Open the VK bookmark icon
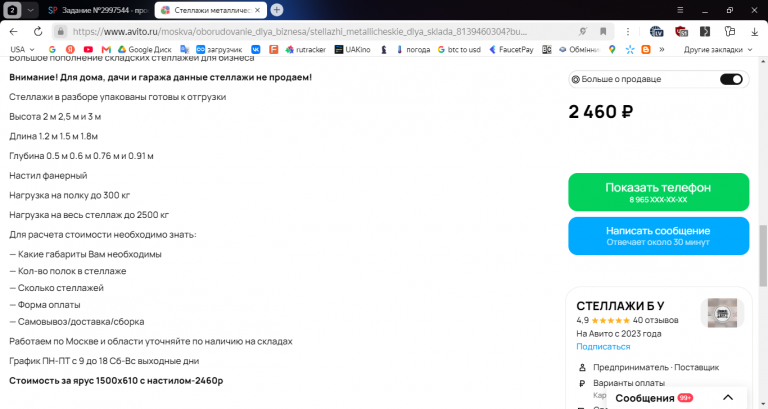 256,49
